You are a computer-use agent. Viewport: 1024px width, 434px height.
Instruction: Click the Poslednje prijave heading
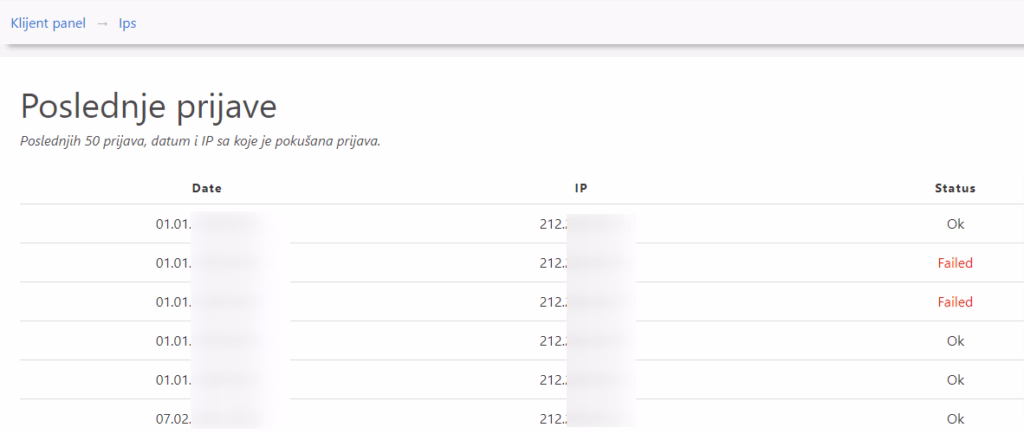click(x=149, y=107)
